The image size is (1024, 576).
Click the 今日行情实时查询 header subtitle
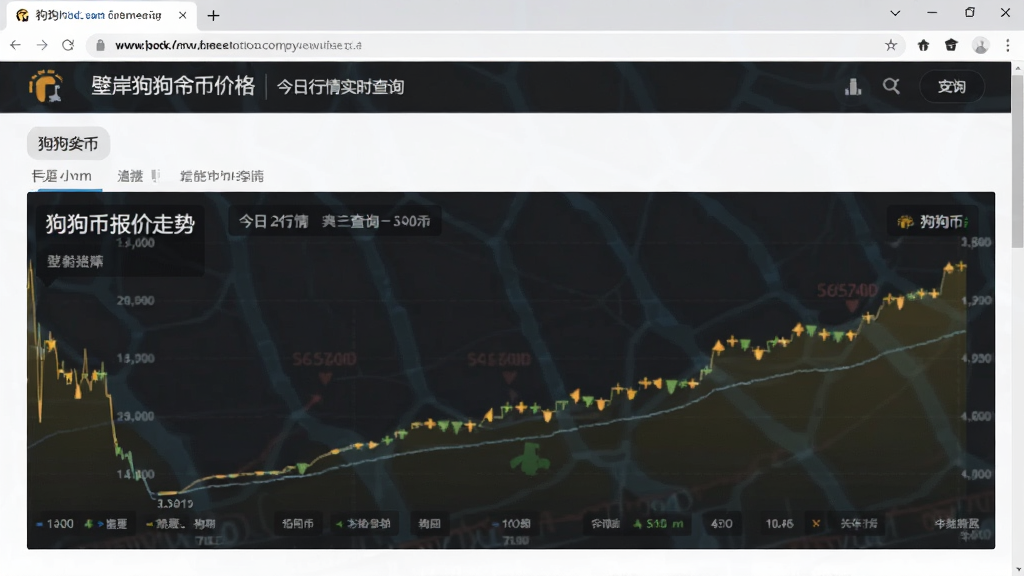click(x=340, y=87)
